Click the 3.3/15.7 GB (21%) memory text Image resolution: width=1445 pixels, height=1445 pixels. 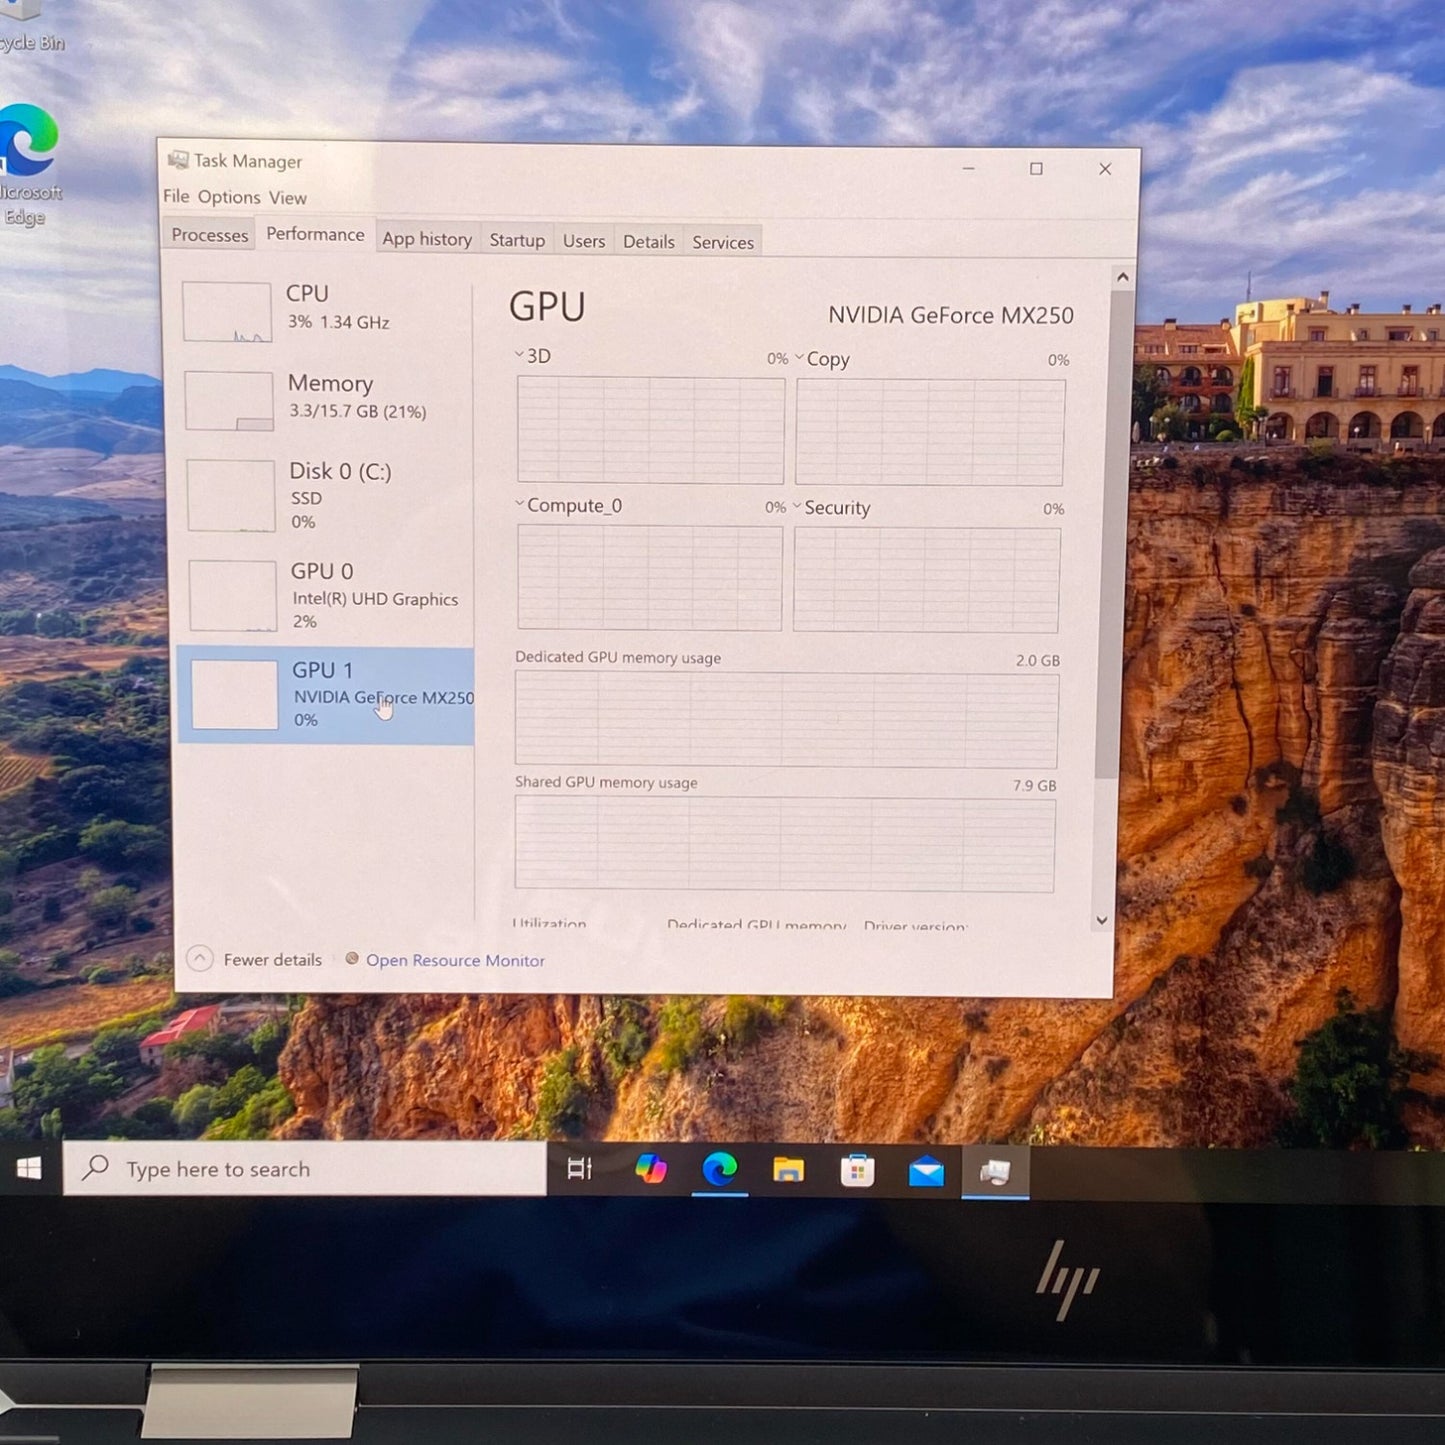[x=358, y=411]
